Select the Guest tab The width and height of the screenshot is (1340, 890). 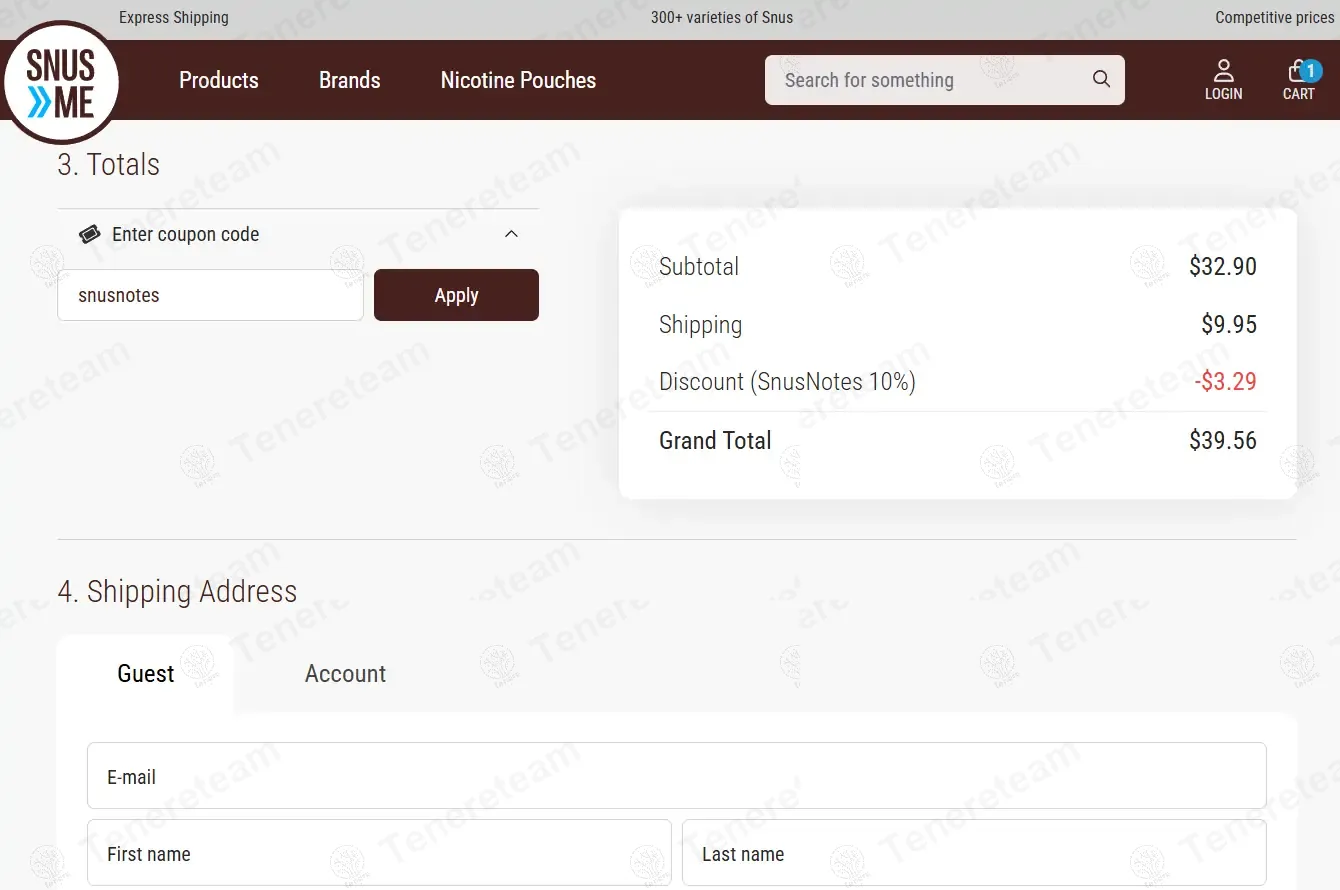pyautogui.click(x=146, y=674)
